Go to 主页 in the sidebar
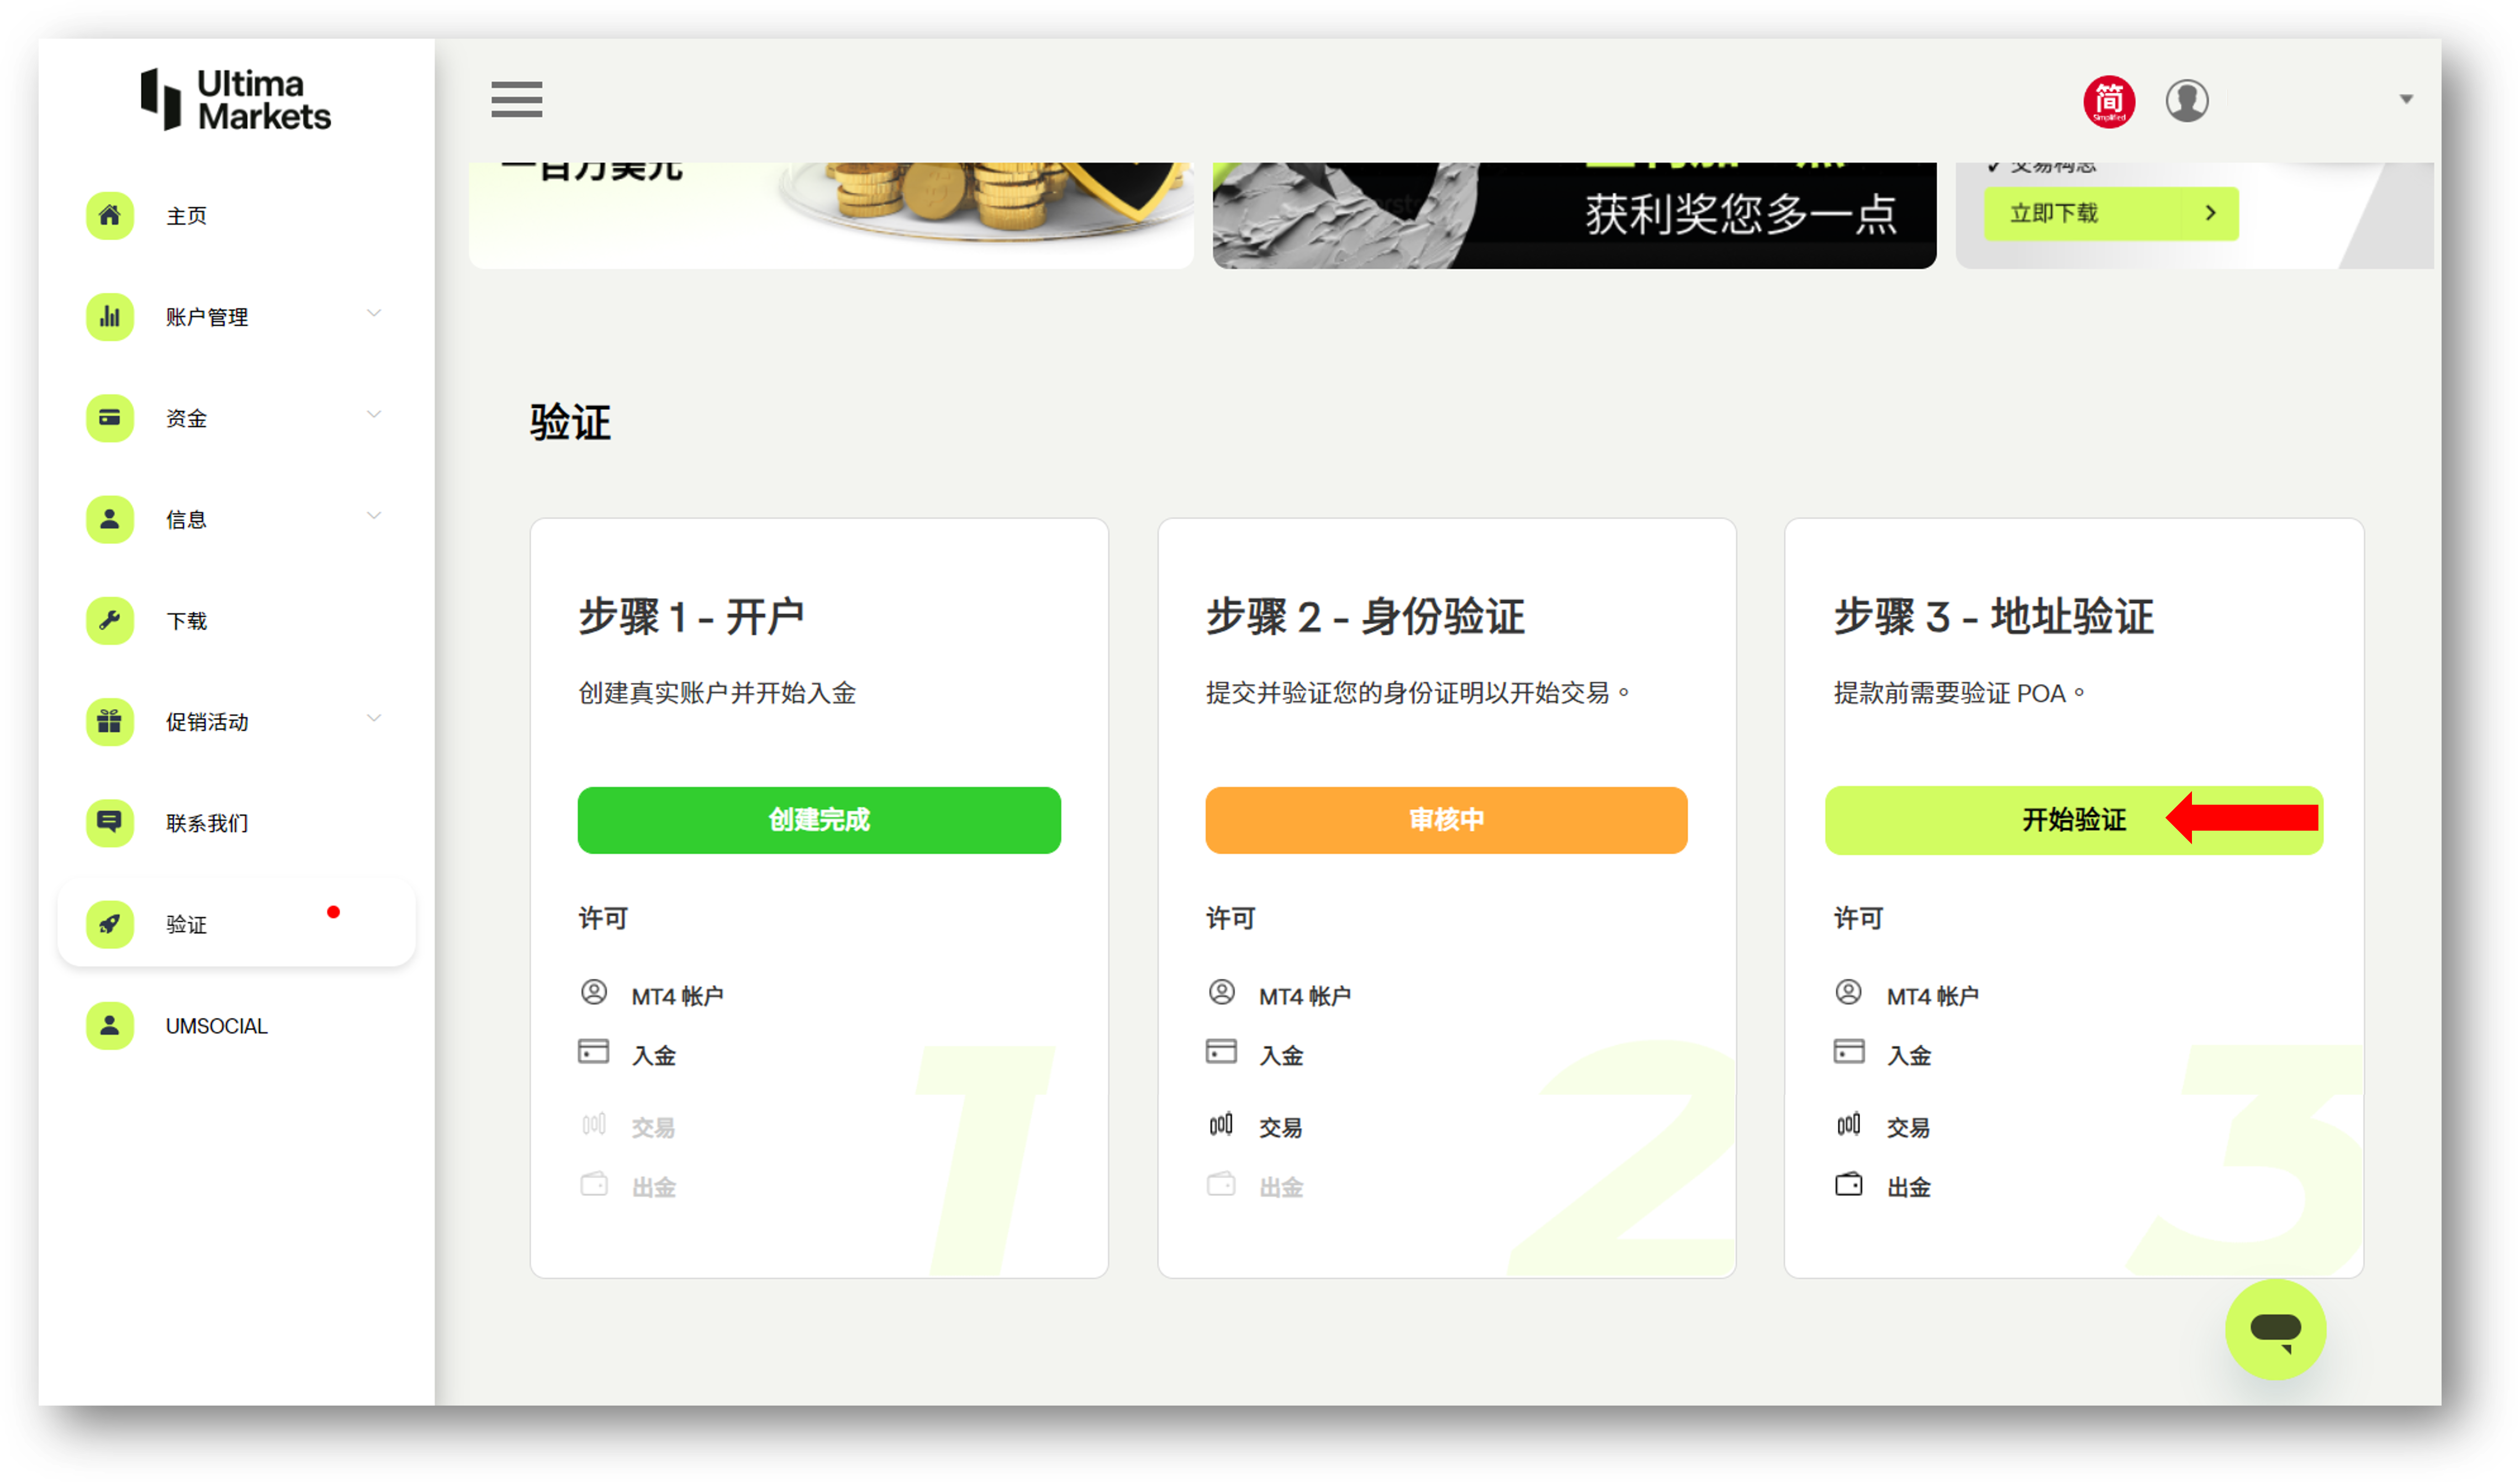2520x1484 pixels. coord(186,216)
